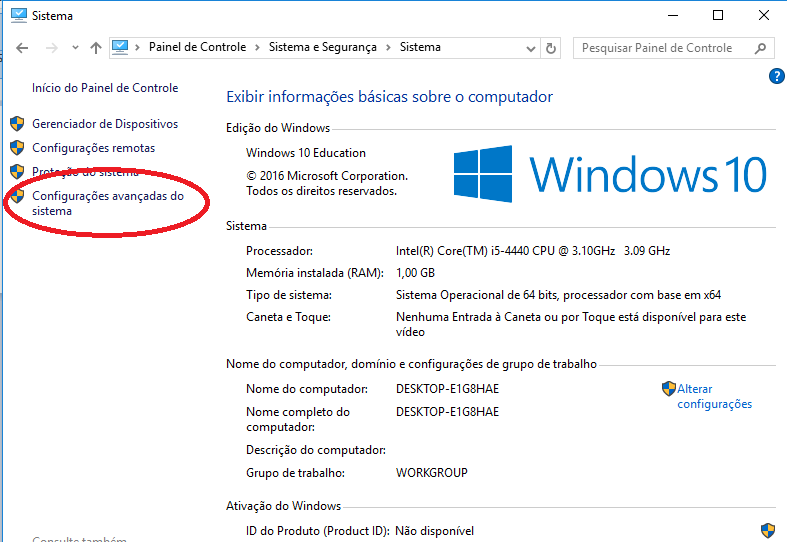The image size is (787, 542).
Task: Click Alterar configurações link
Action: [715, 396]
